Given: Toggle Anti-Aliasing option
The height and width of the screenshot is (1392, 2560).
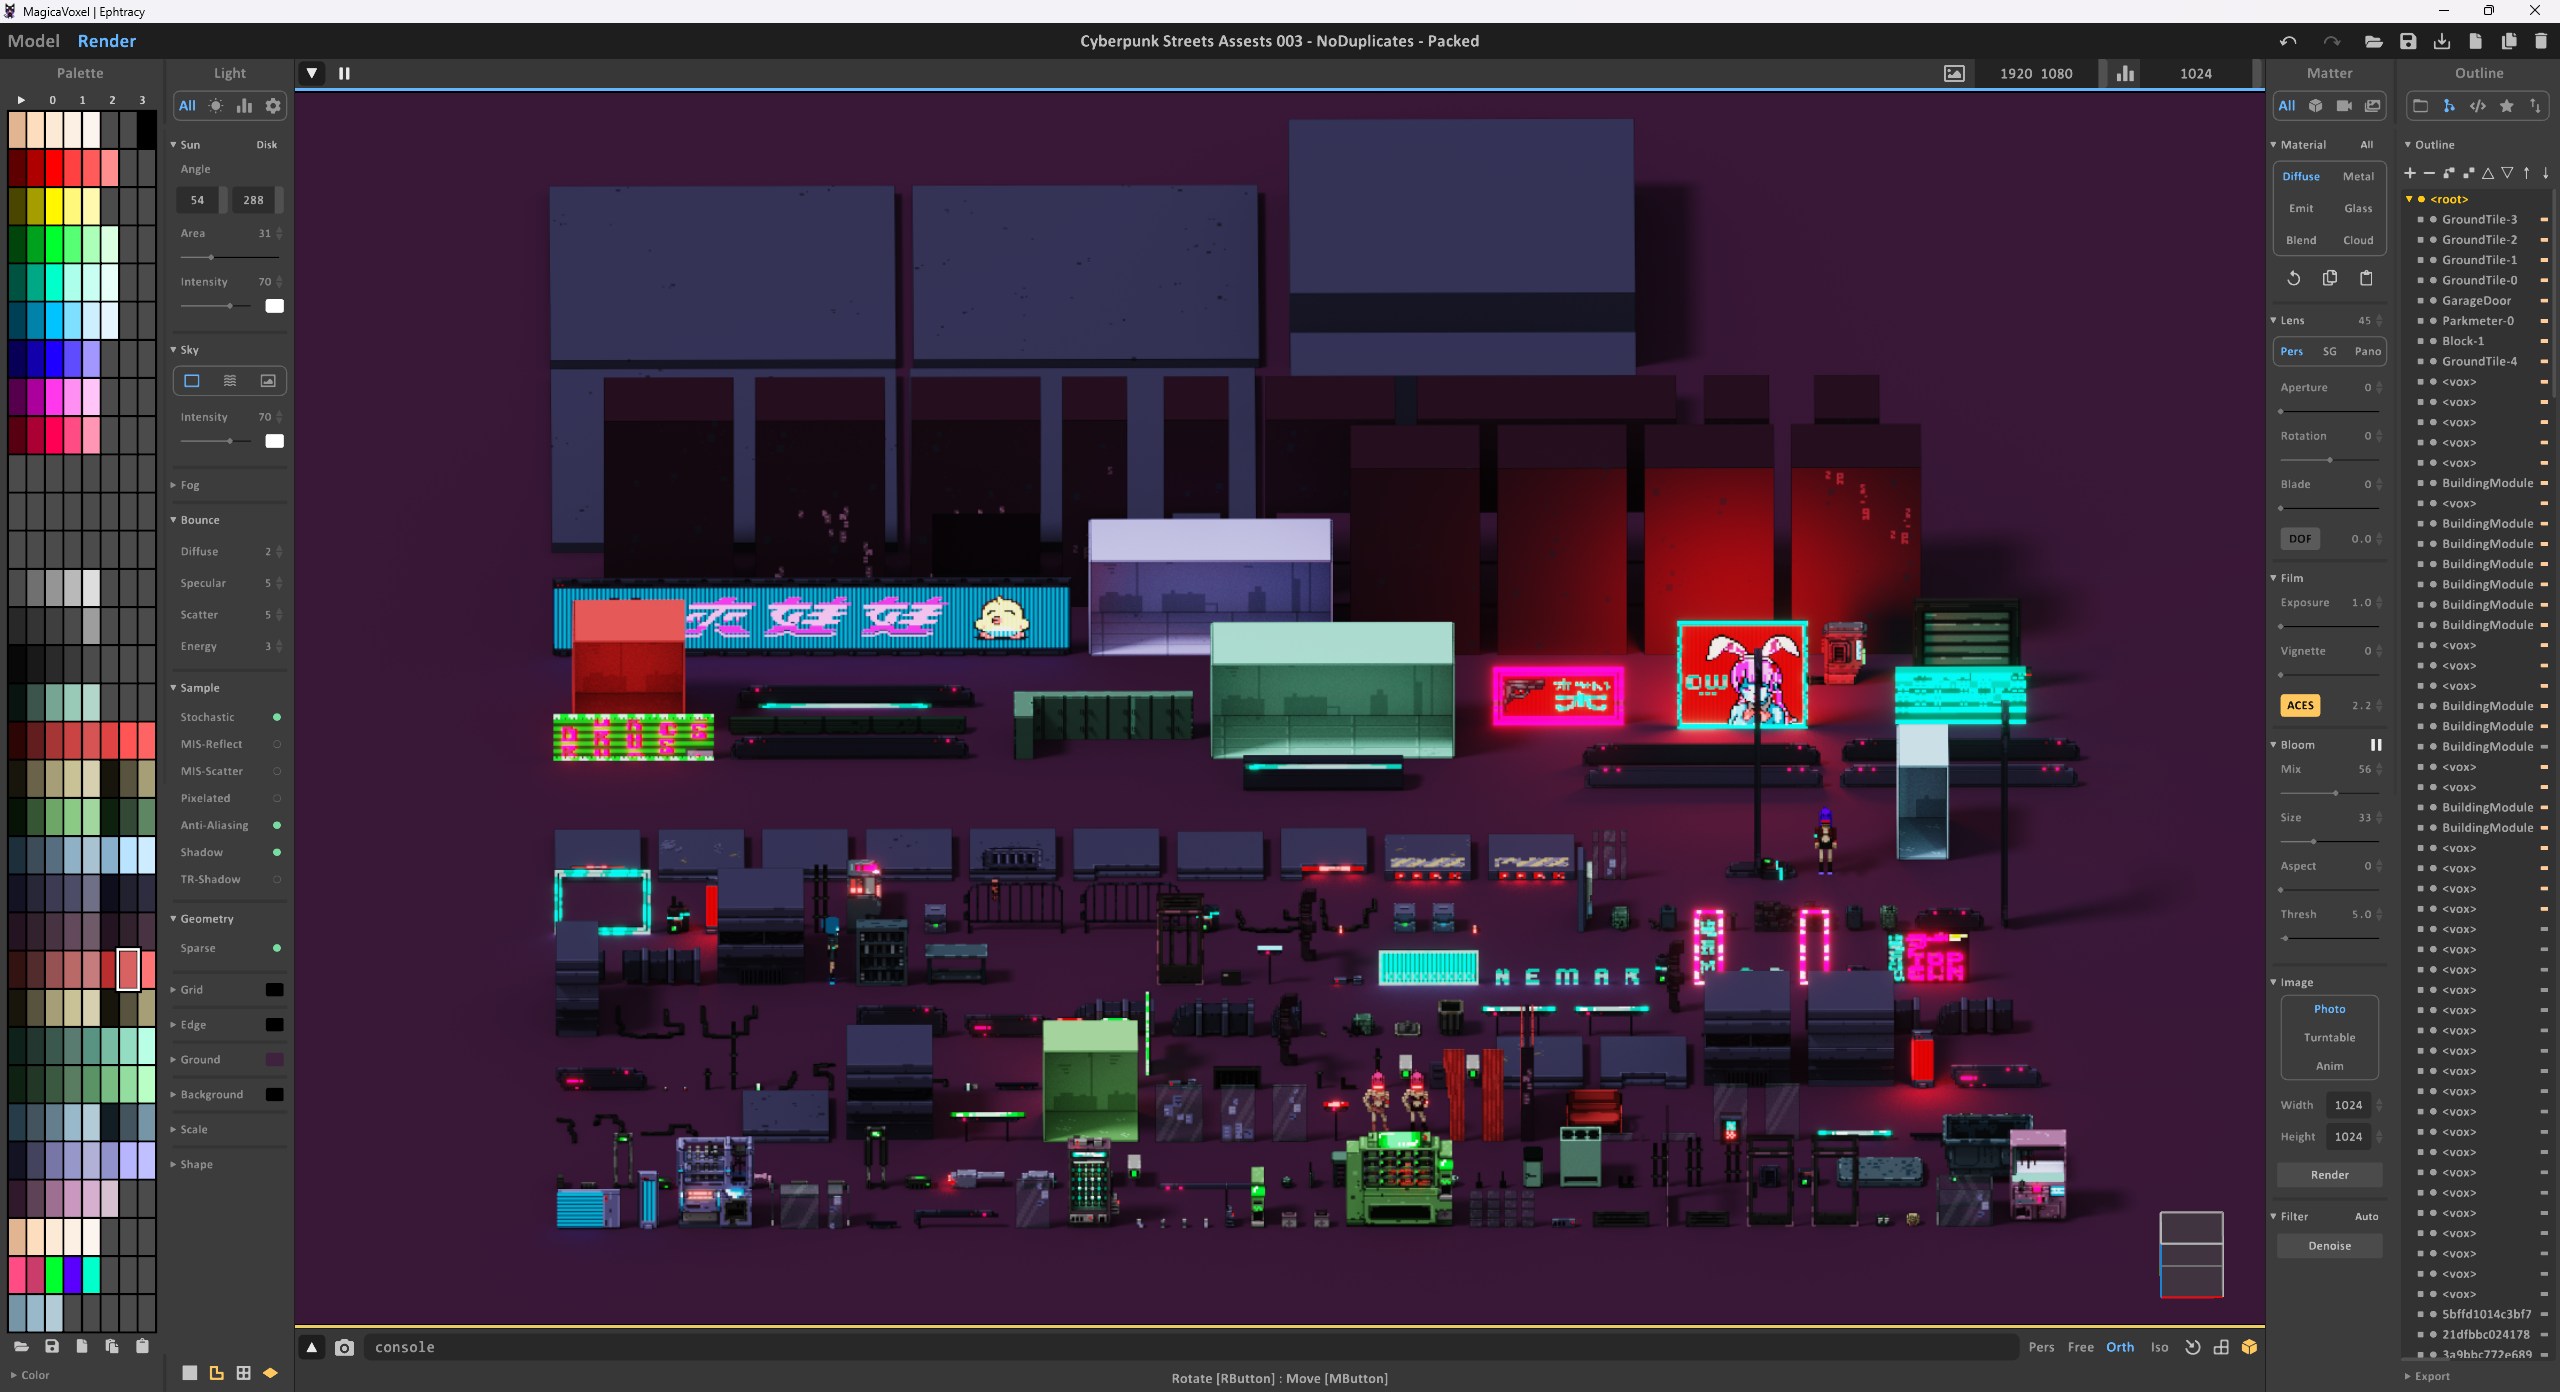Looking at the screenshot, I should coord(277,825).
